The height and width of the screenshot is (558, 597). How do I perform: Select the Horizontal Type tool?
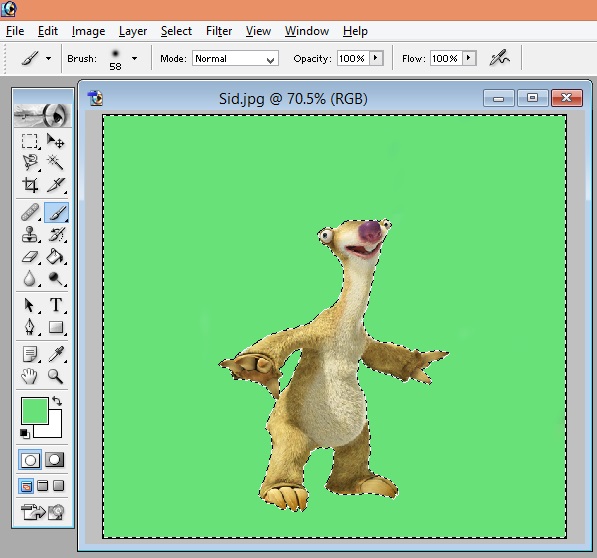pyautogui.click(x=56, y=305)
